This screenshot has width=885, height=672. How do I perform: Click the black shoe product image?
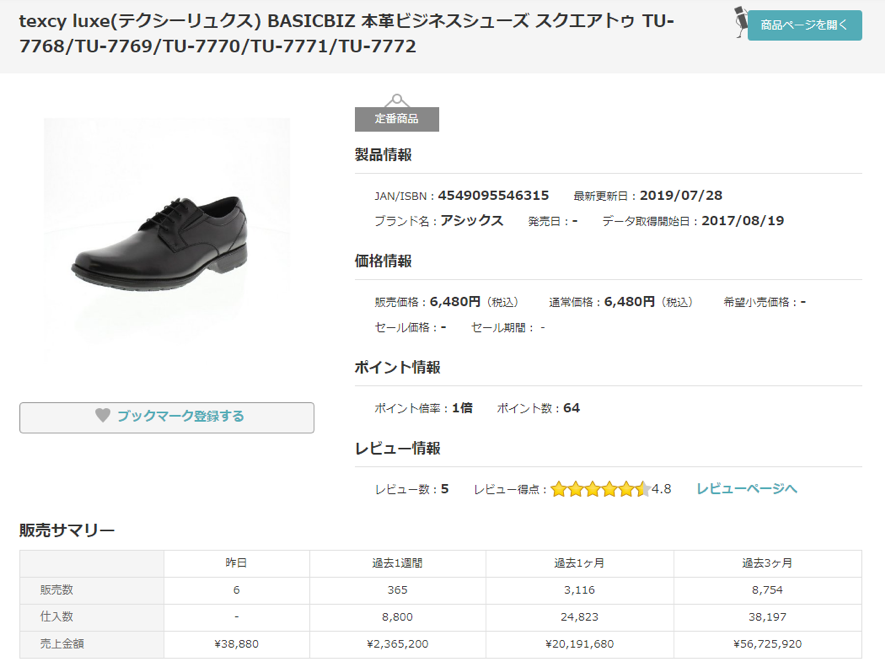tap(167, 240)
